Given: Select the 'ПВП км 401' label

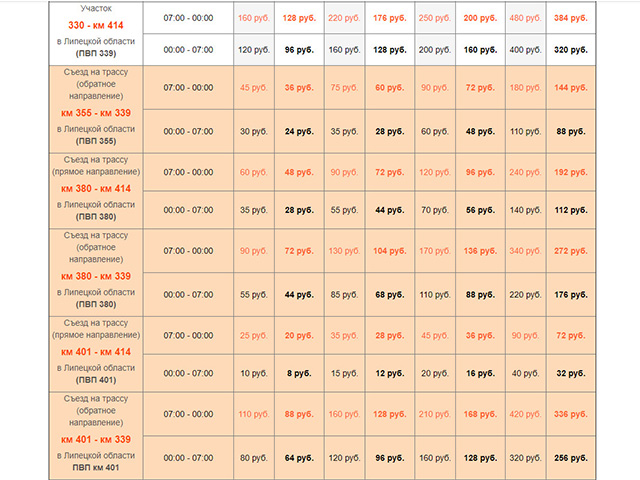Looking at the screenshot, I should [96, 468].
